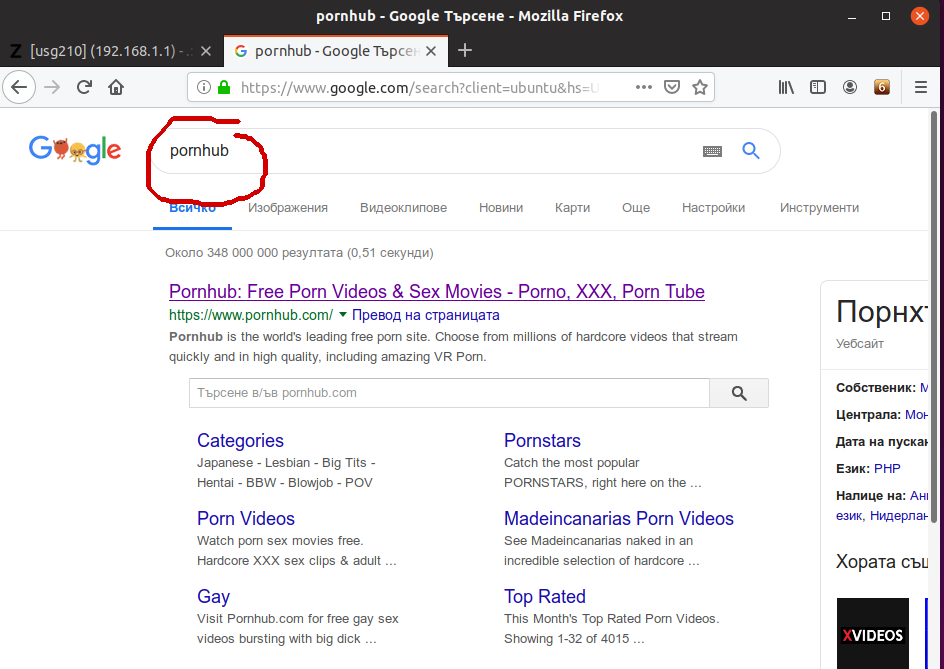Open the on-screen keyboard in search box
The width and height of the screenshot is (944, 669).
point(712,151)
